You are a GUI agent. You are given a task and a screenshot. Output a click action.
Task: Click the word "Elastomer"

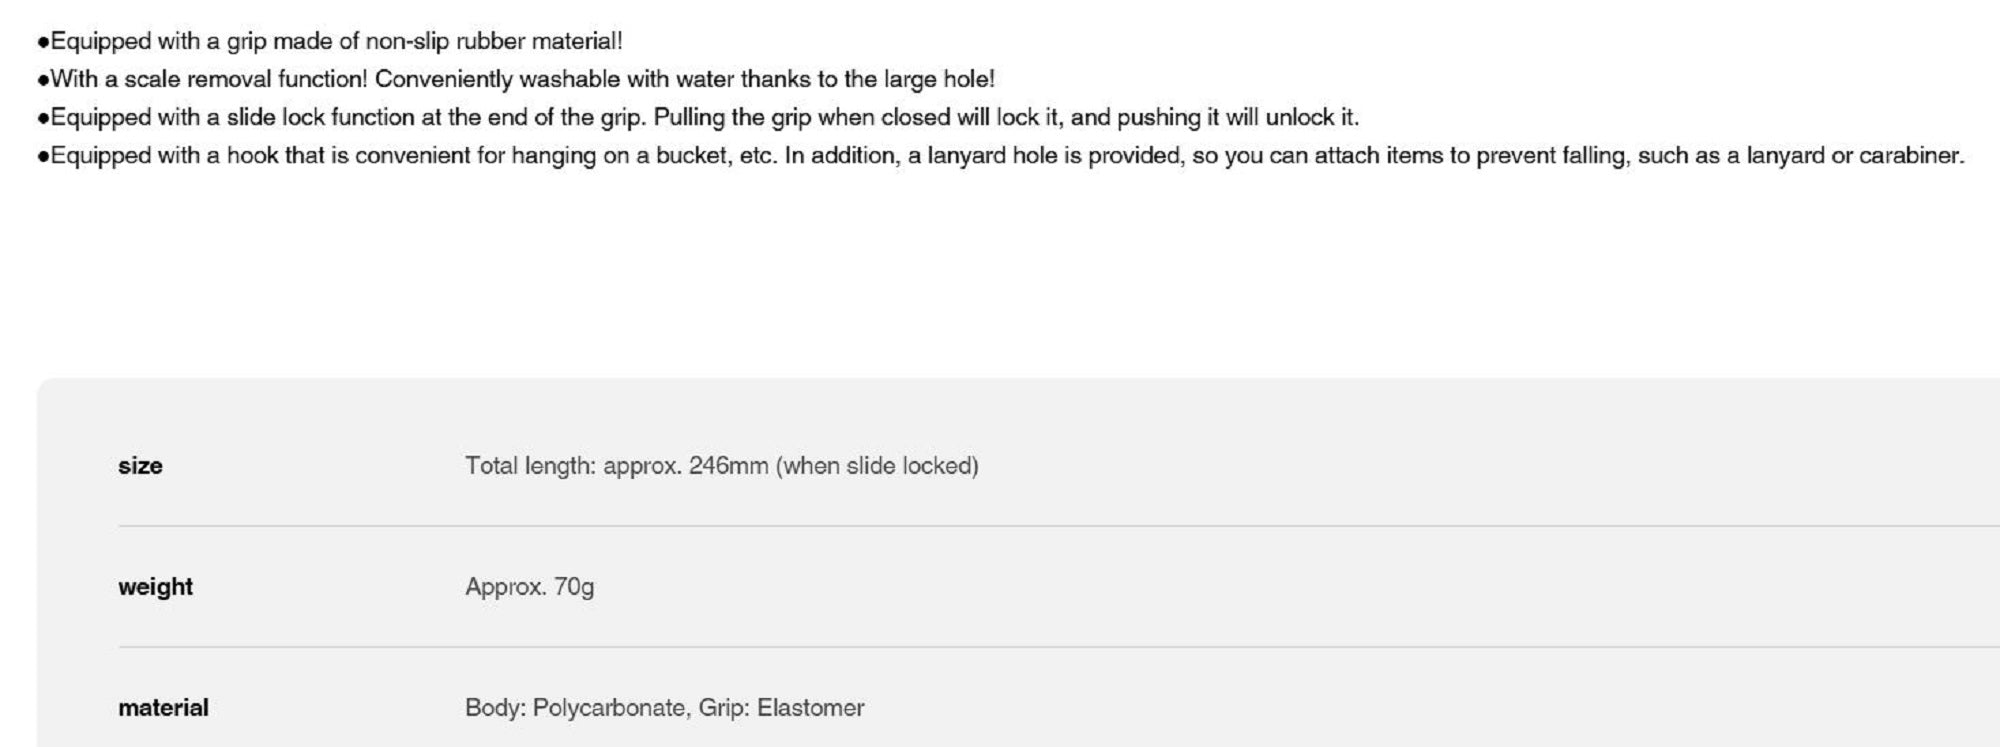click(x=810, y=707)
